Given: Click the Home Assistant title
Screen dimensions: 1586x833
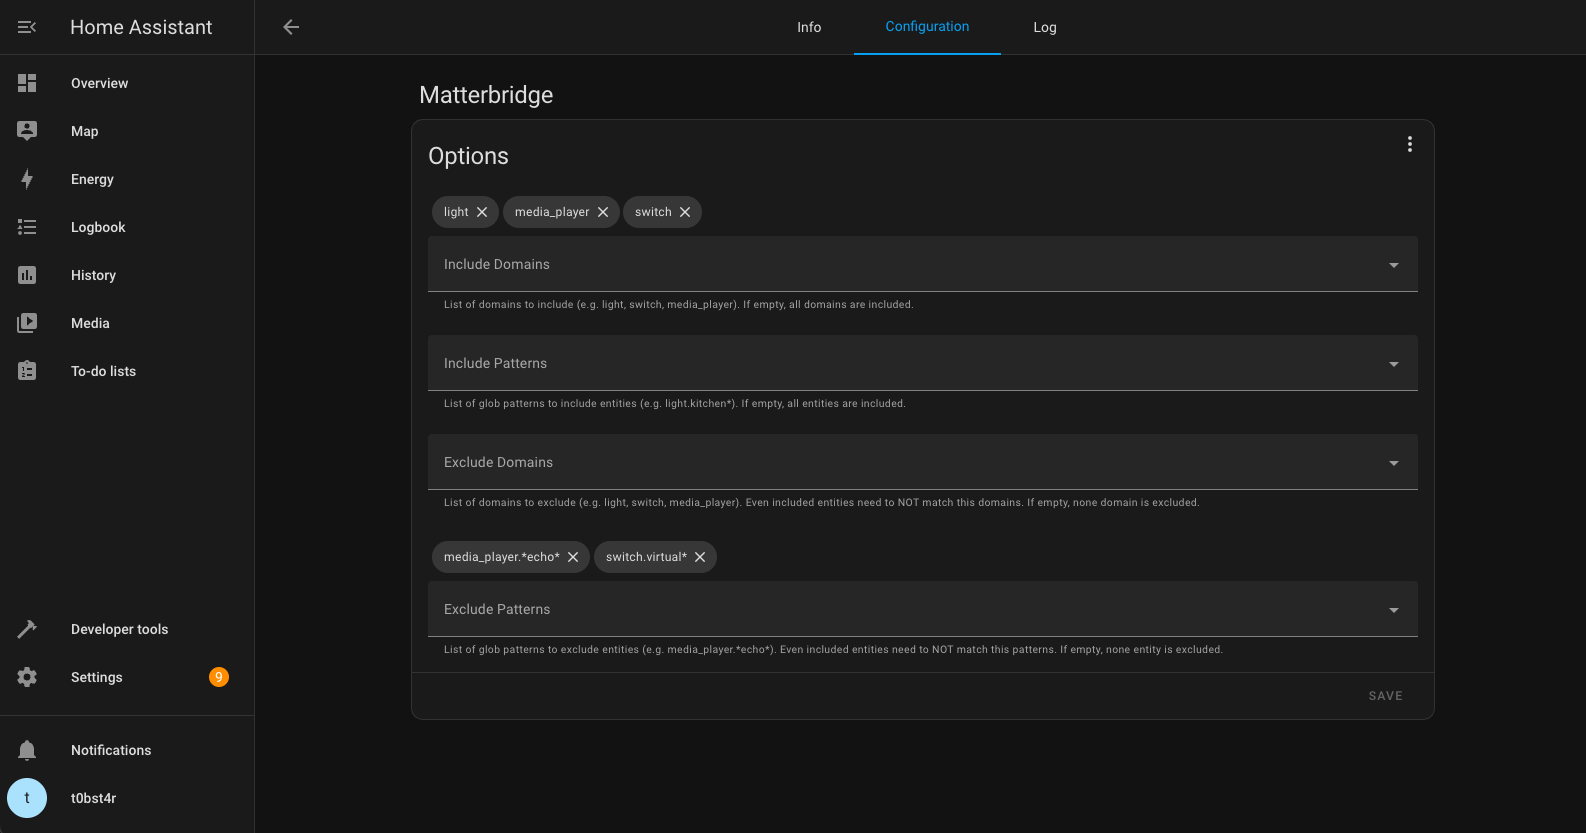Looking at the screenshot, I should coord(141,27).
